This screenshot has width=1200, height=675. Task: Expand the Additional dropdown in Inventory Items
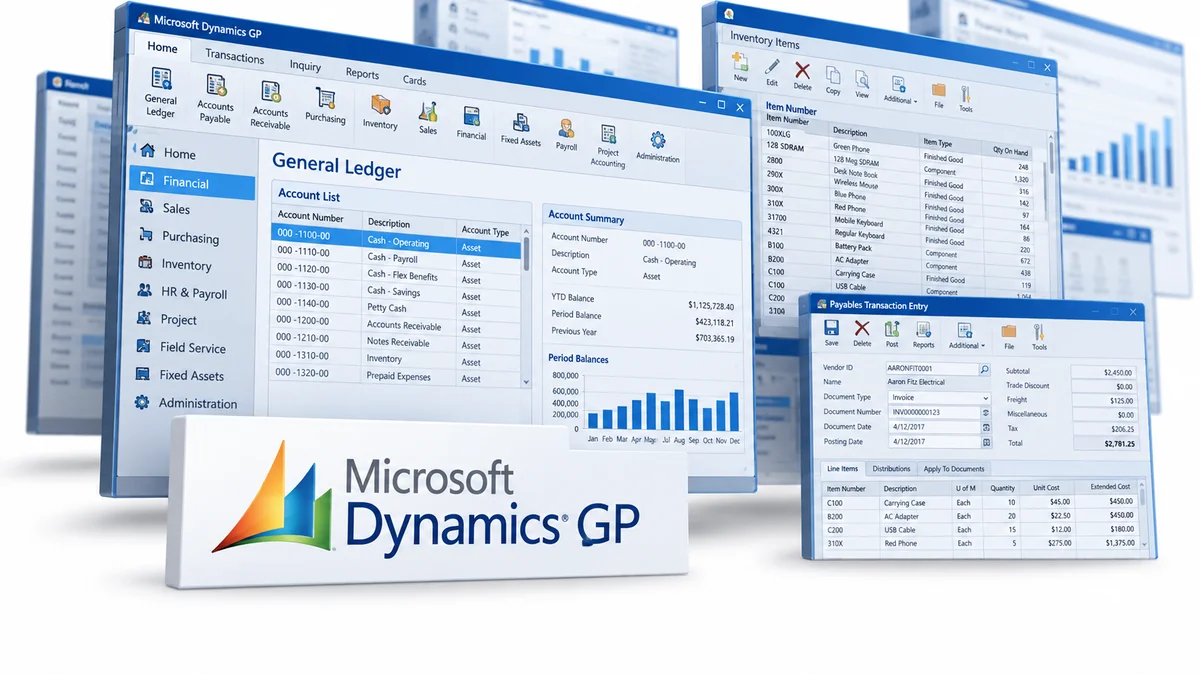point(900,89)
